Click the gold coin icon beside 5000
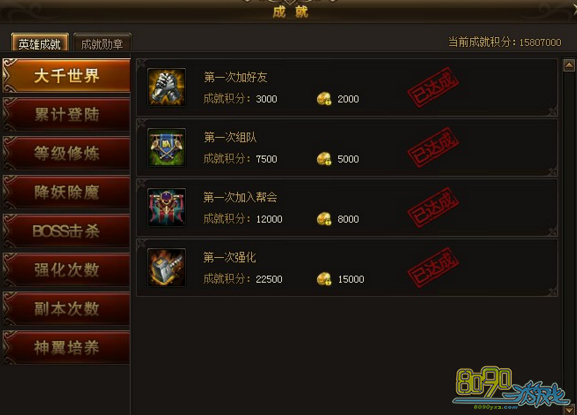This screenshot has height=415, width=577. (324, 159)
